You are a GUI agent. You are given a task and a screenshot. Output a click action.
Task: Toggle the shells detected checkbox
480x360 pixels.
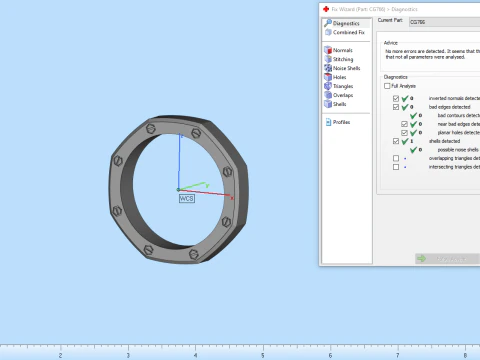pyautogui.click(x=396, y=141)
